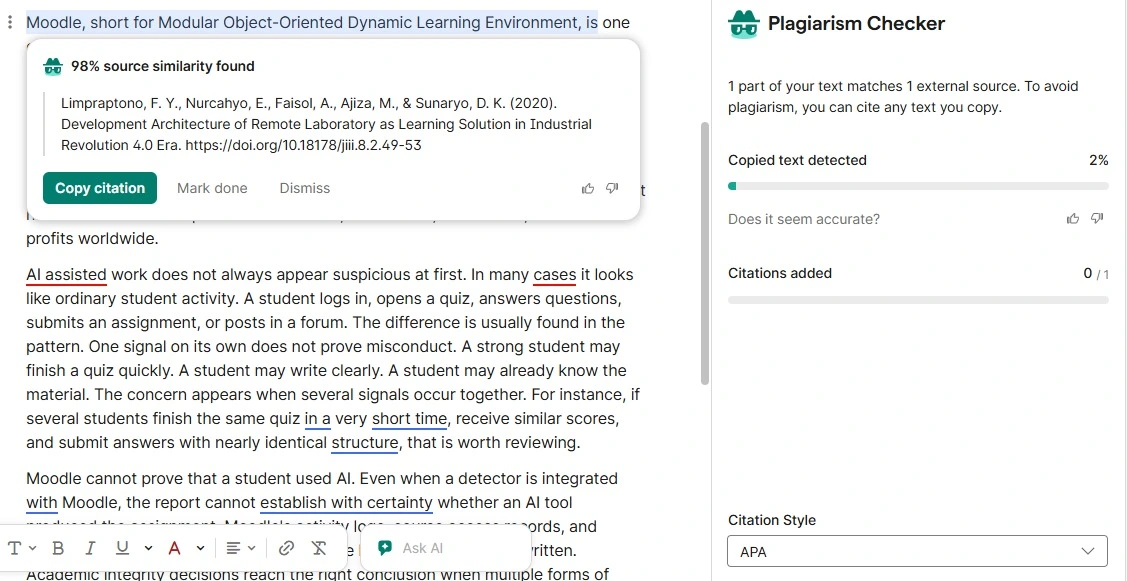Viewport: 1127px width, 581px height.
Task: Thumbs up 'Does it seem accurate?'
Action: [x=1073, y=219]
